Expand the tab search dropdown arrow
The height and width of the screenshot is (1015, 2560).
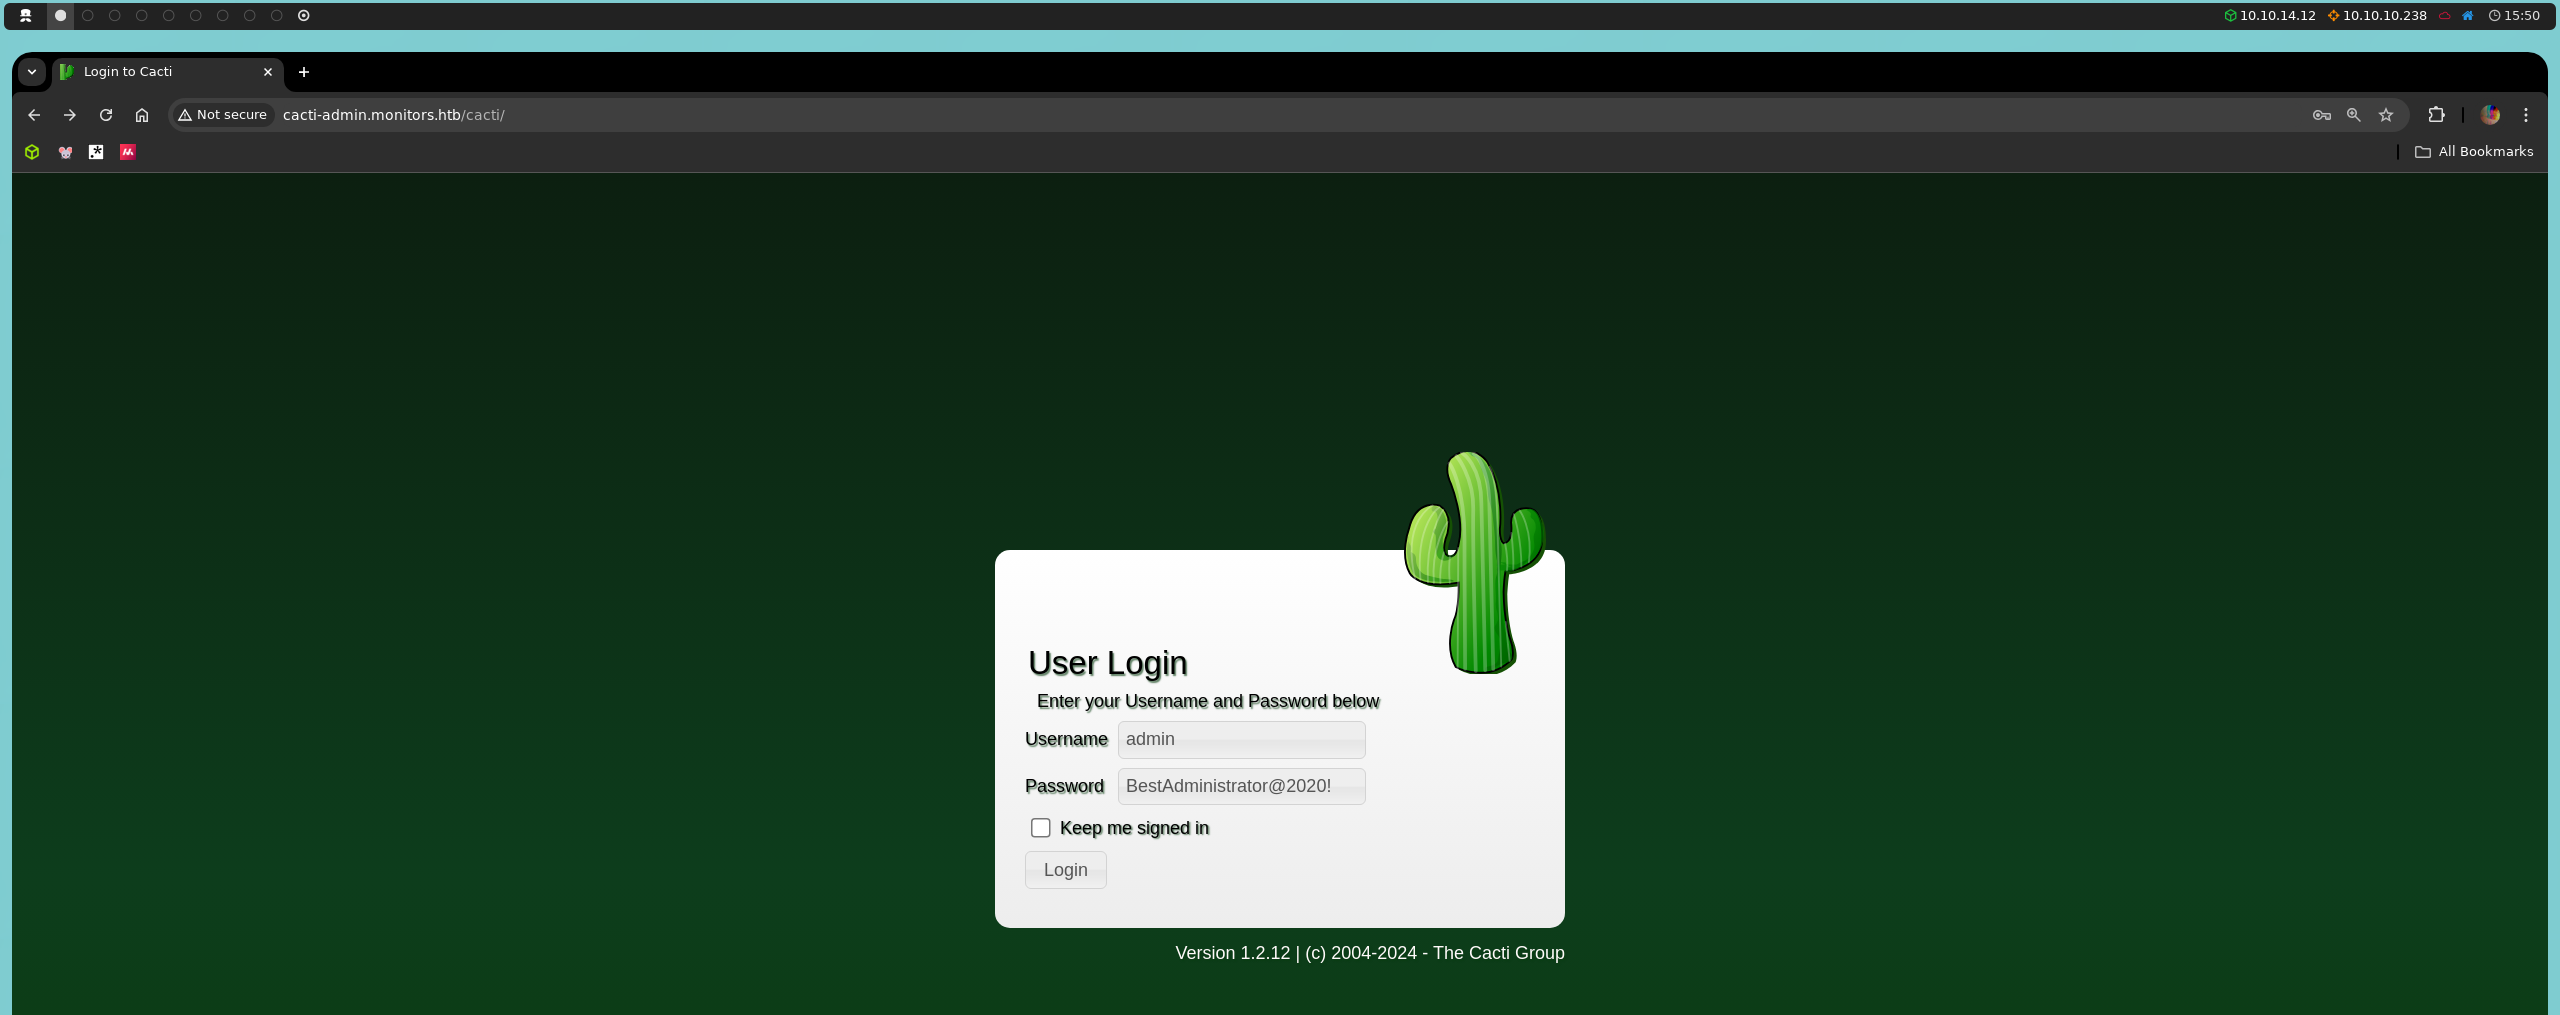click(32, 72)
